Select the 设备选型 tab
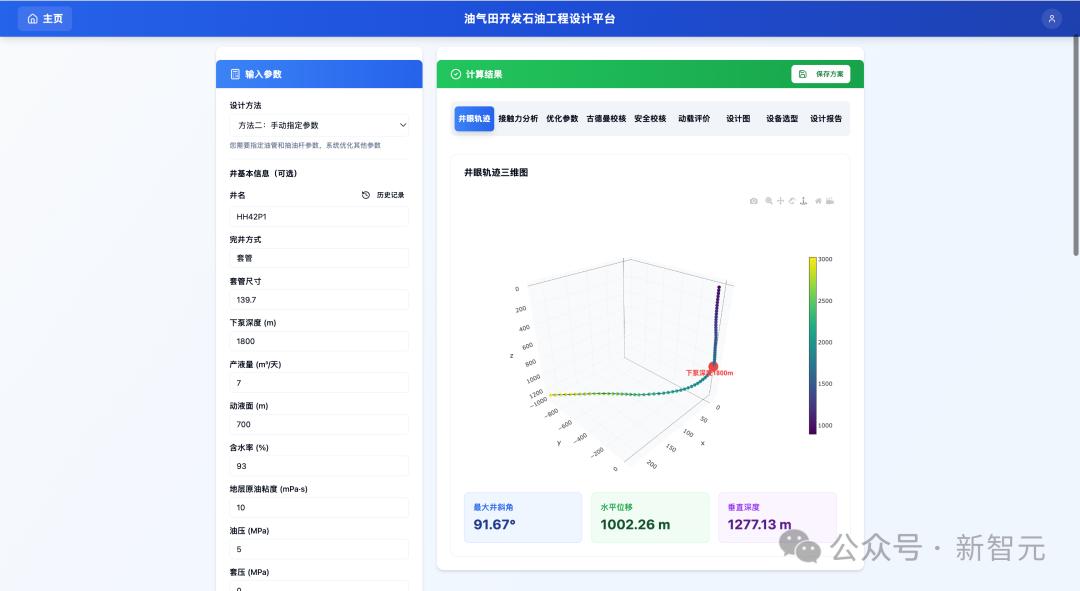This screenshot has width=1080, height=591. (x=782, y=119)
